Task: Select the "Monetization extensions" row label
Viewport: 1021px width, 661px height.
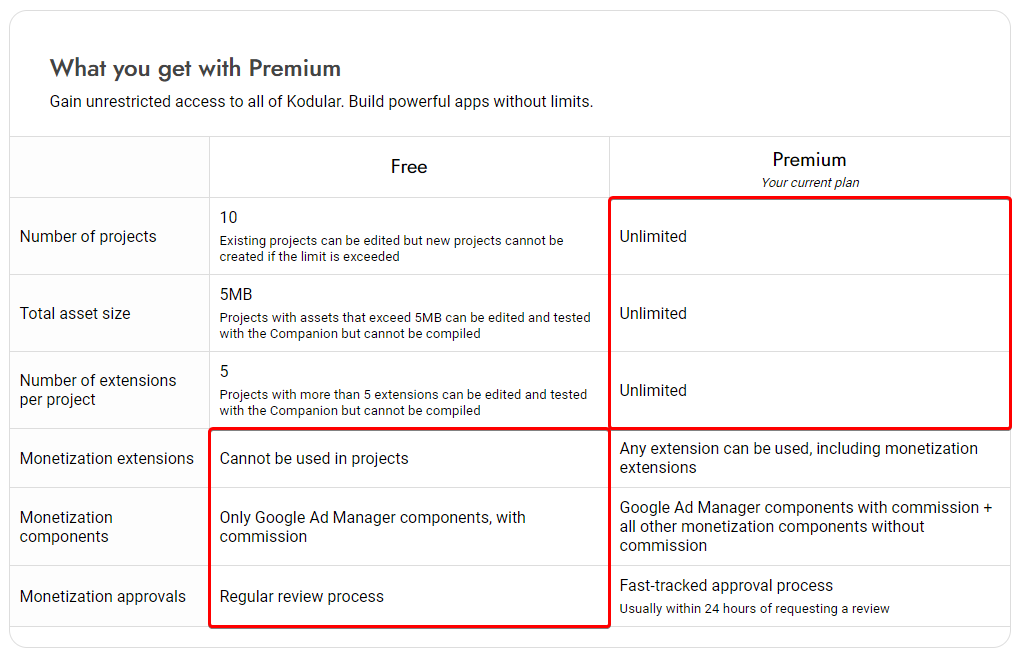Action: 107,459
